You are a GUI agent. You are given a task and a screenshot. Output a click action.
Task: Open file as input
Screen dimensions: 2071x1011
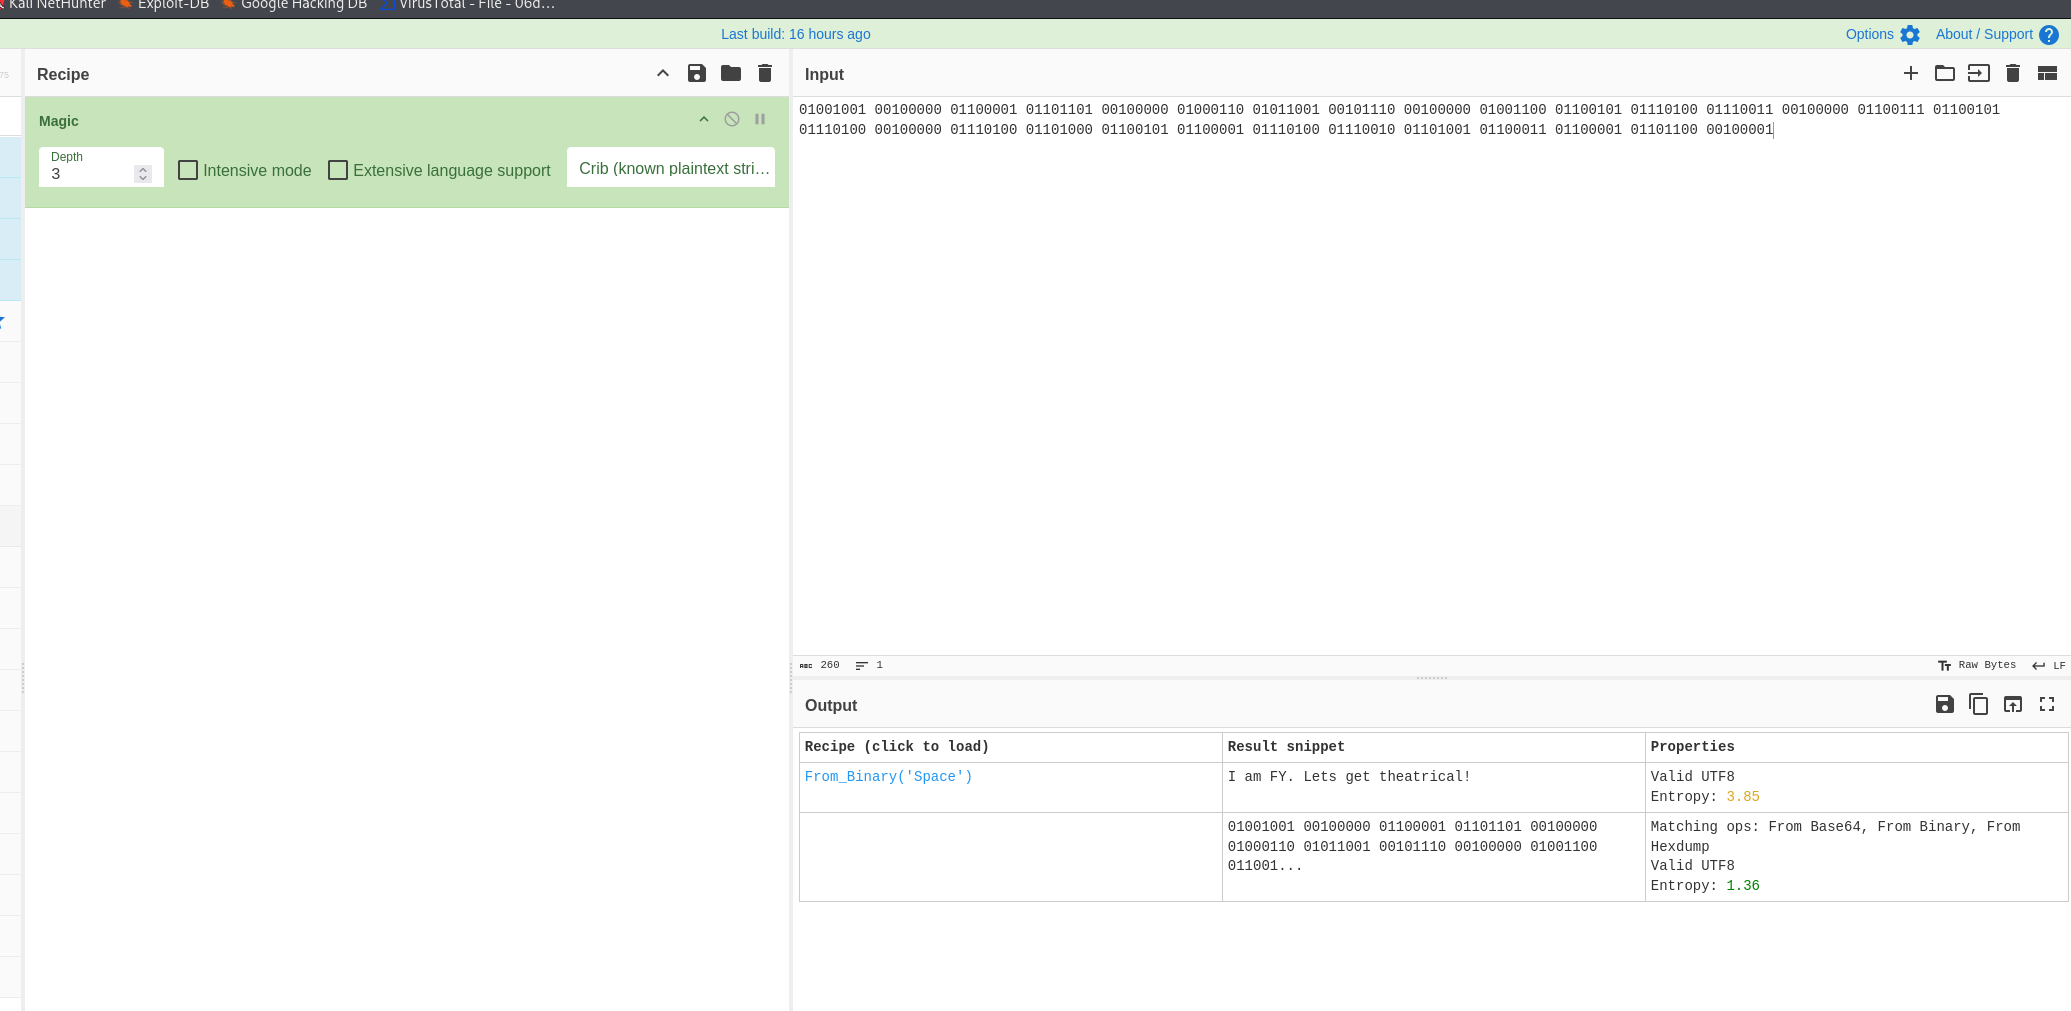pos(1979,73)
